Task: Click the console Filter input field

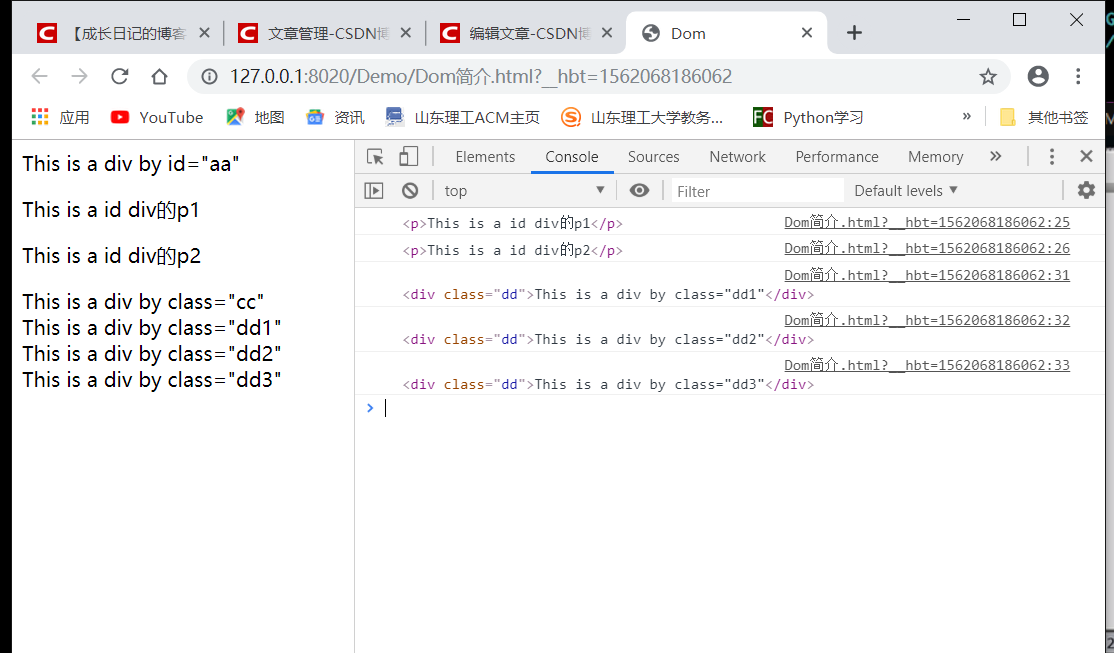Action: [755, 190]
